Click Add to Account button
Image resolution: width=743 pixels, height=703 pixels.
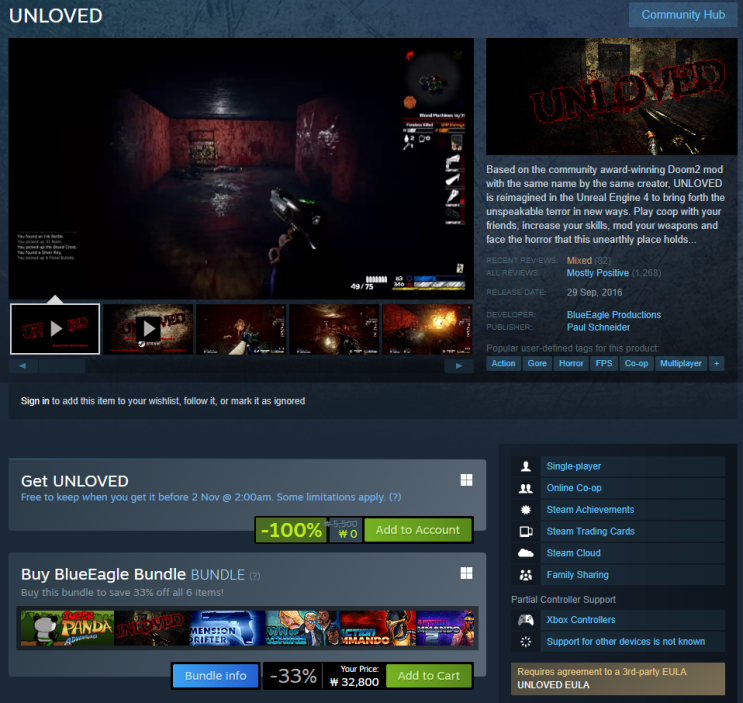(417, 530)
